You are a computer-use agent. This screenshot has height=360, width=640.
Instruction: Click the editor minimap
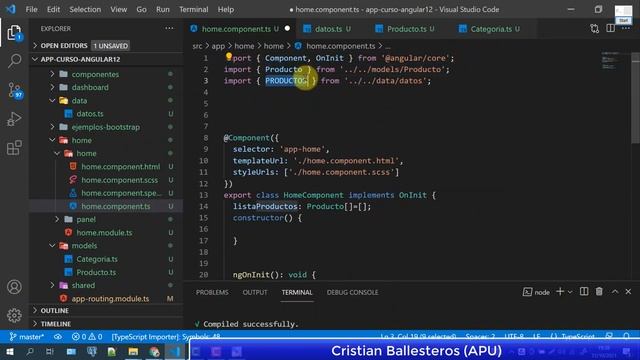[611, 61]
